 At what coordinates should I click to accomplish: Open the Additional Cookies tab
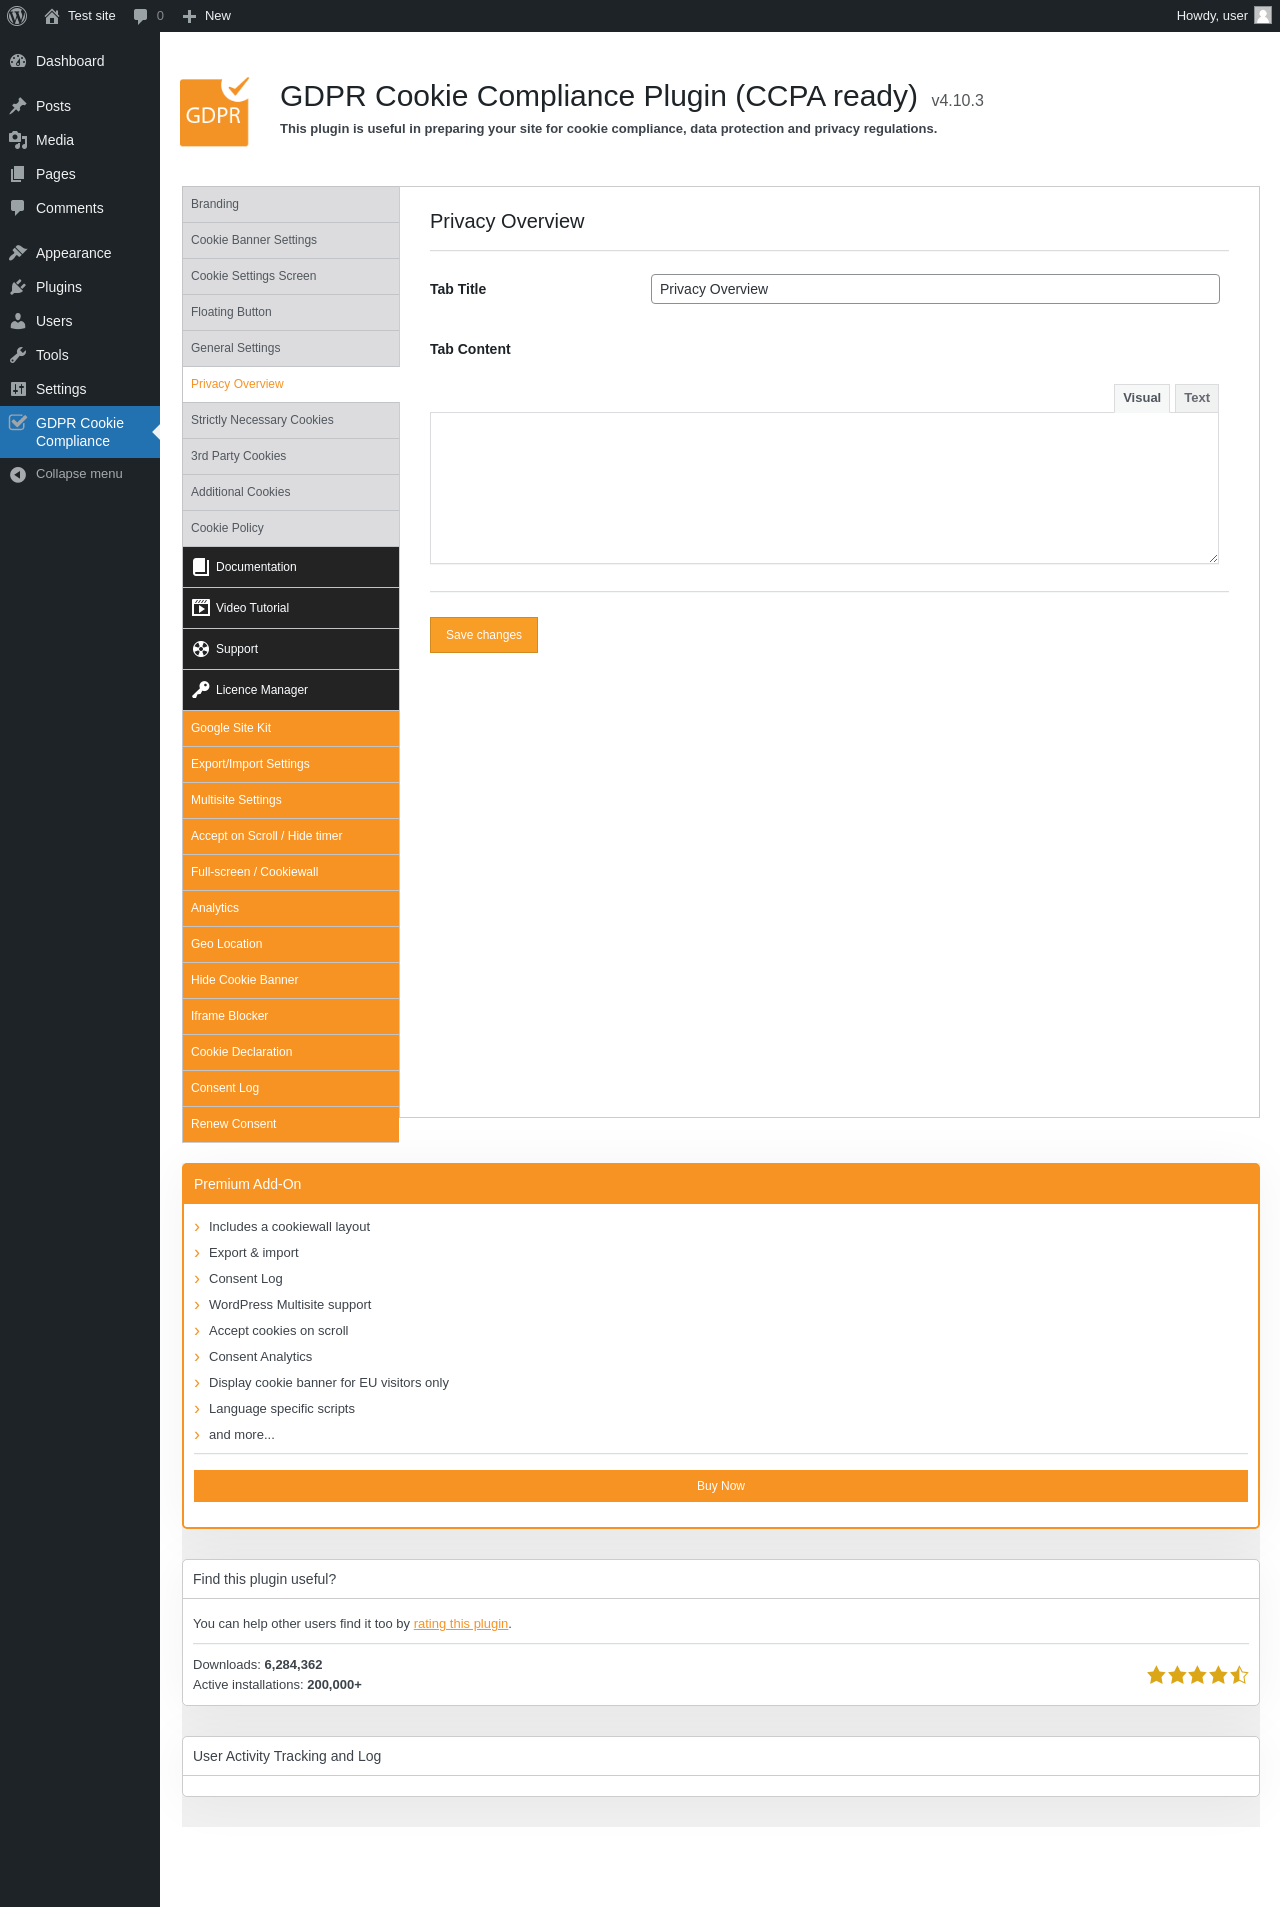coord(291,492)
